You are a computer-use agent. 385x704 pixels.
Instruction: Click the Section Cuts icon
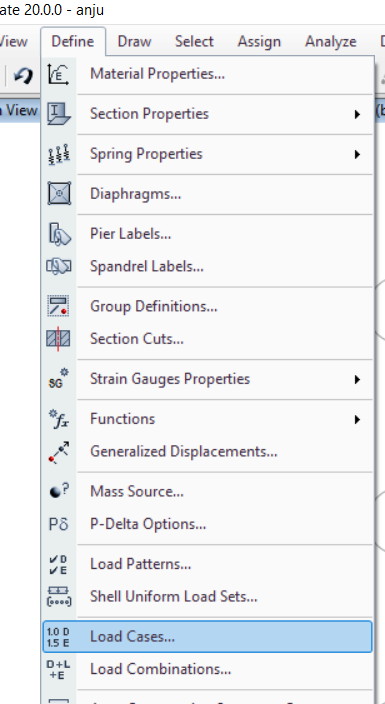[x=58, y=339]
